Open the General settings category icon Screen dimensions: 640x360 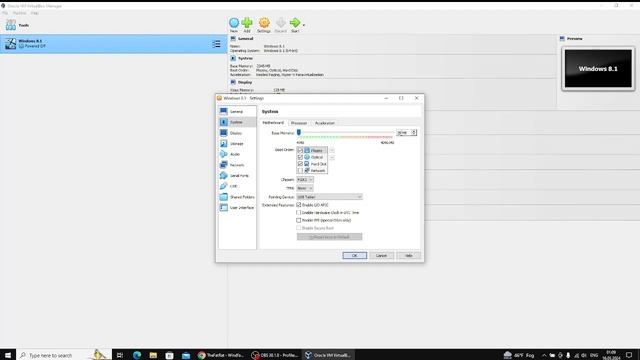coord(224,111)
